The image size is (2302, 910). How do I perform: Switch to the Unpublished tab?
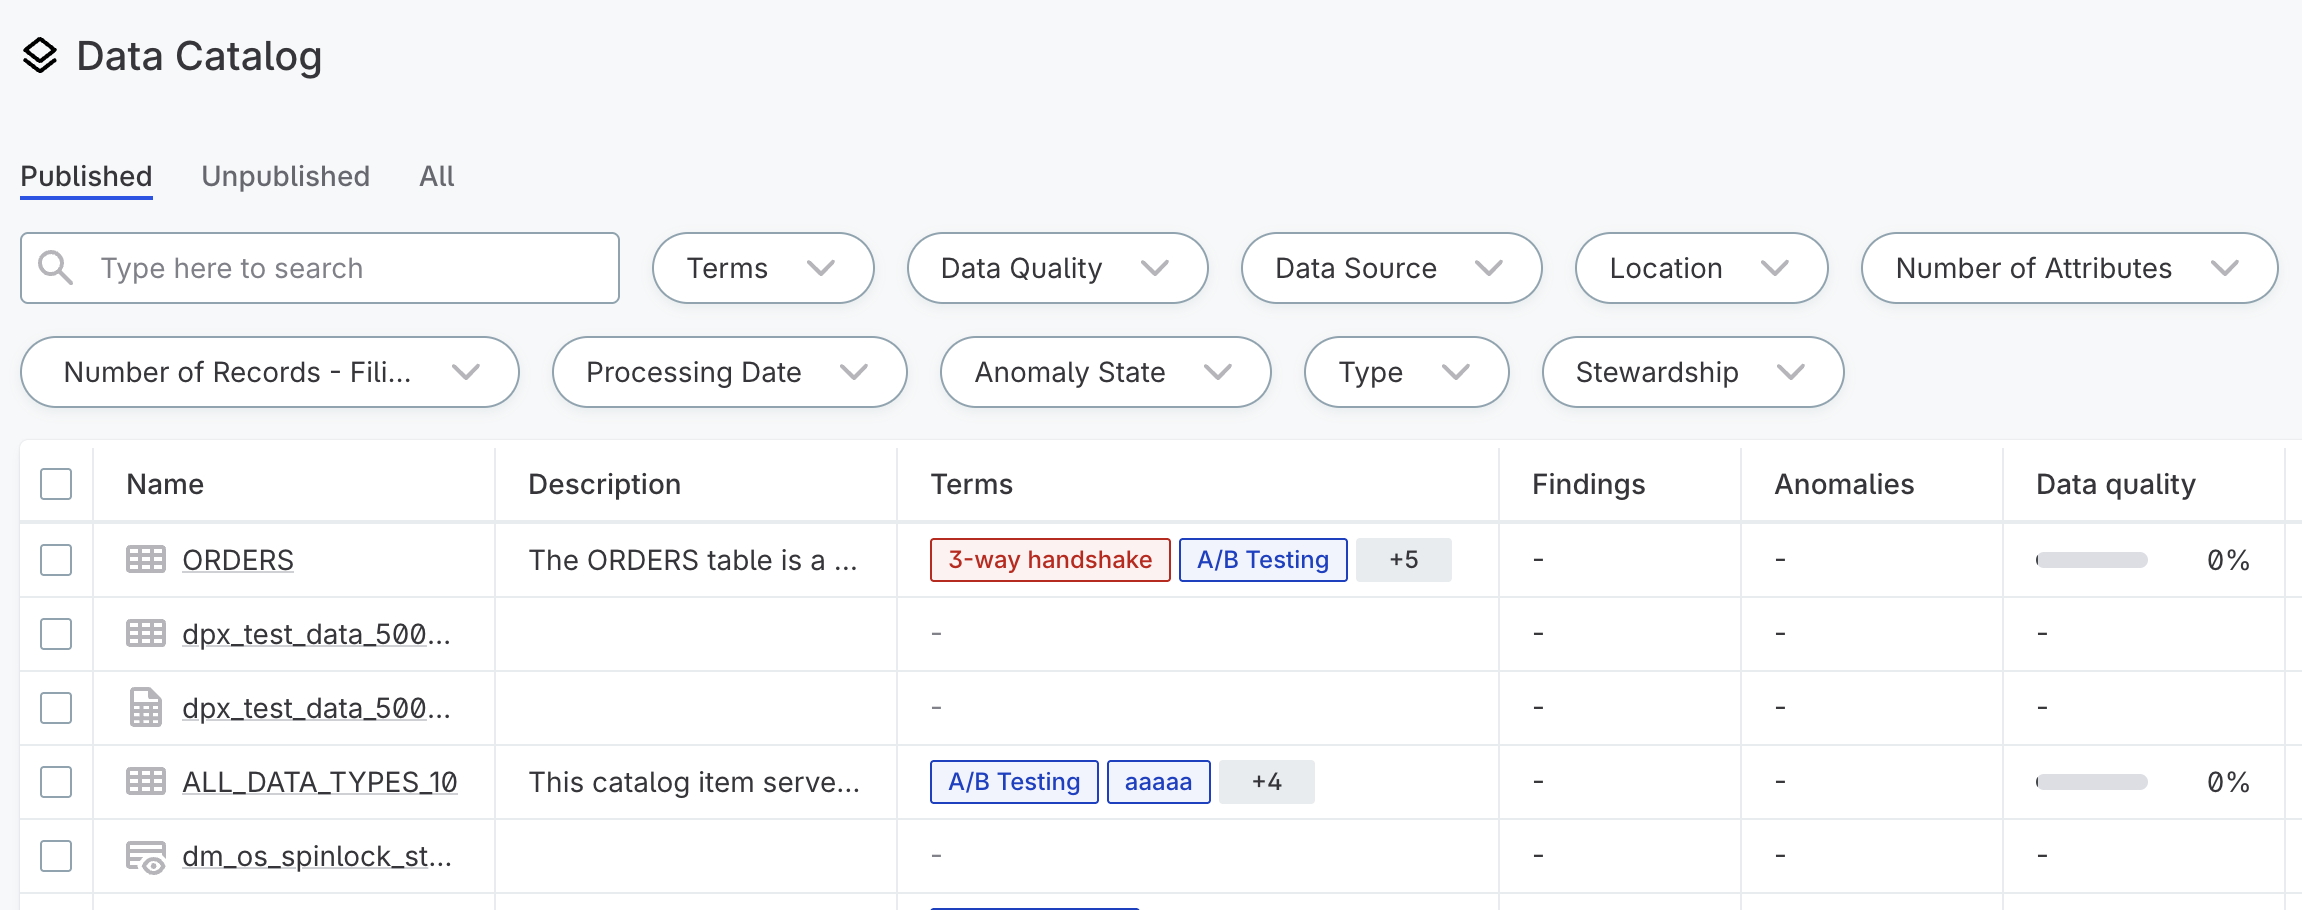click(285, 176)
